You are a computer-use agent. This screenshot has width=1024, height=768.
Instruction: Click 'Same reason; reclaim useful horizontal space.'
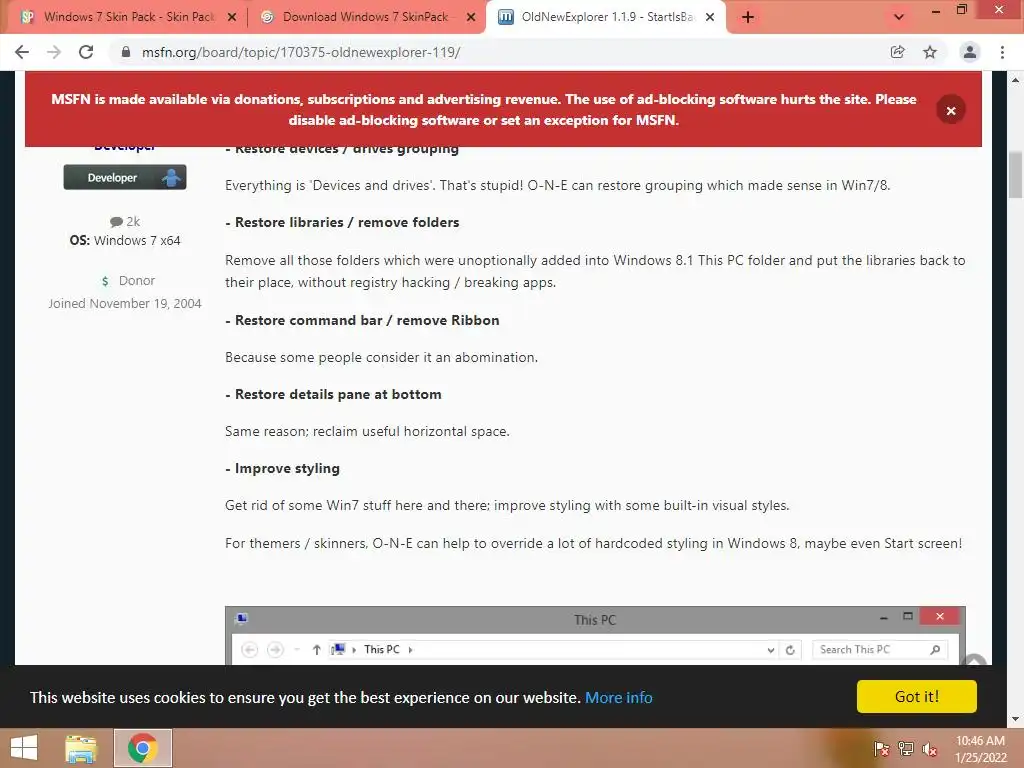click(367, 432)
